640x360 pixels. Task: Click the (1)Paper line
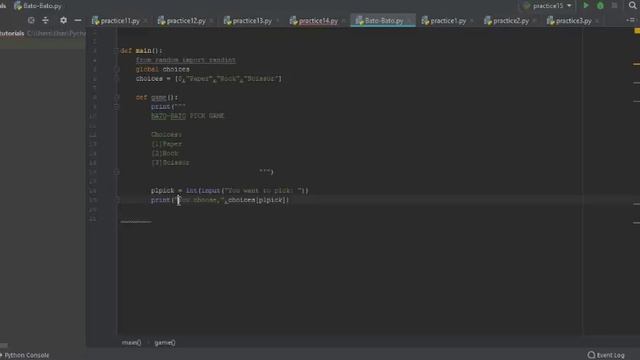coord(167,144)
